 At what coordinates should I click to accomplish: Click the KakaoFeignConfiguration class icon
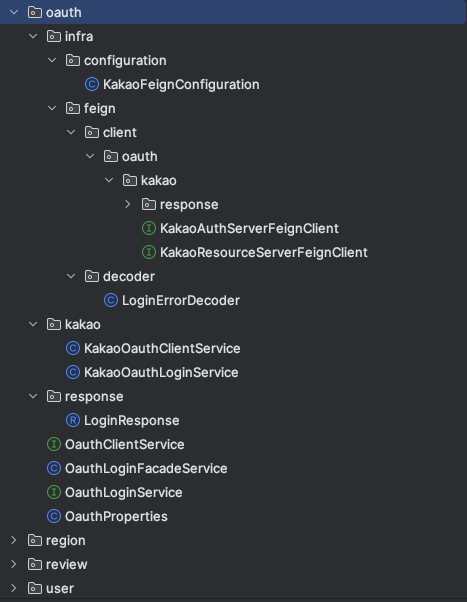click(92, 84)
